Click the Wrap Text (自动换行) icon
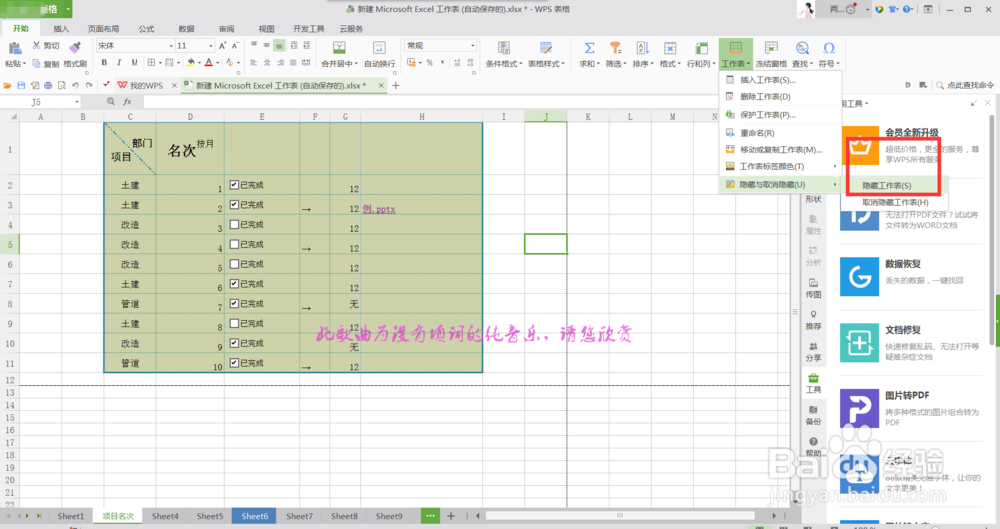 (379, 48)
